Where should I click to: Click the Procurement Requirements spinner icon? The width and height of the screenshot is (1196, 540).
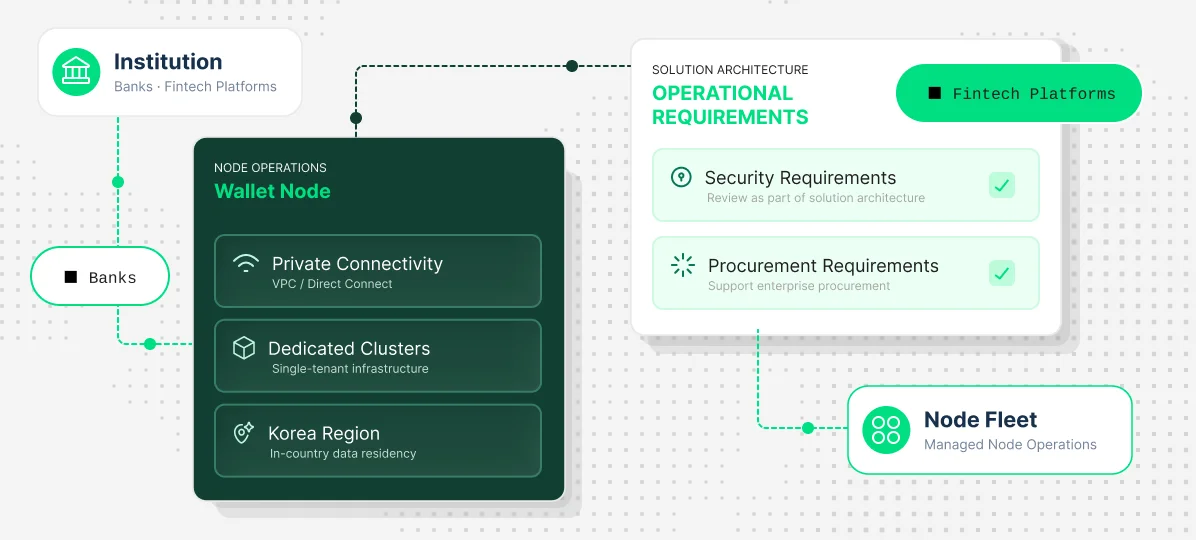683,265
